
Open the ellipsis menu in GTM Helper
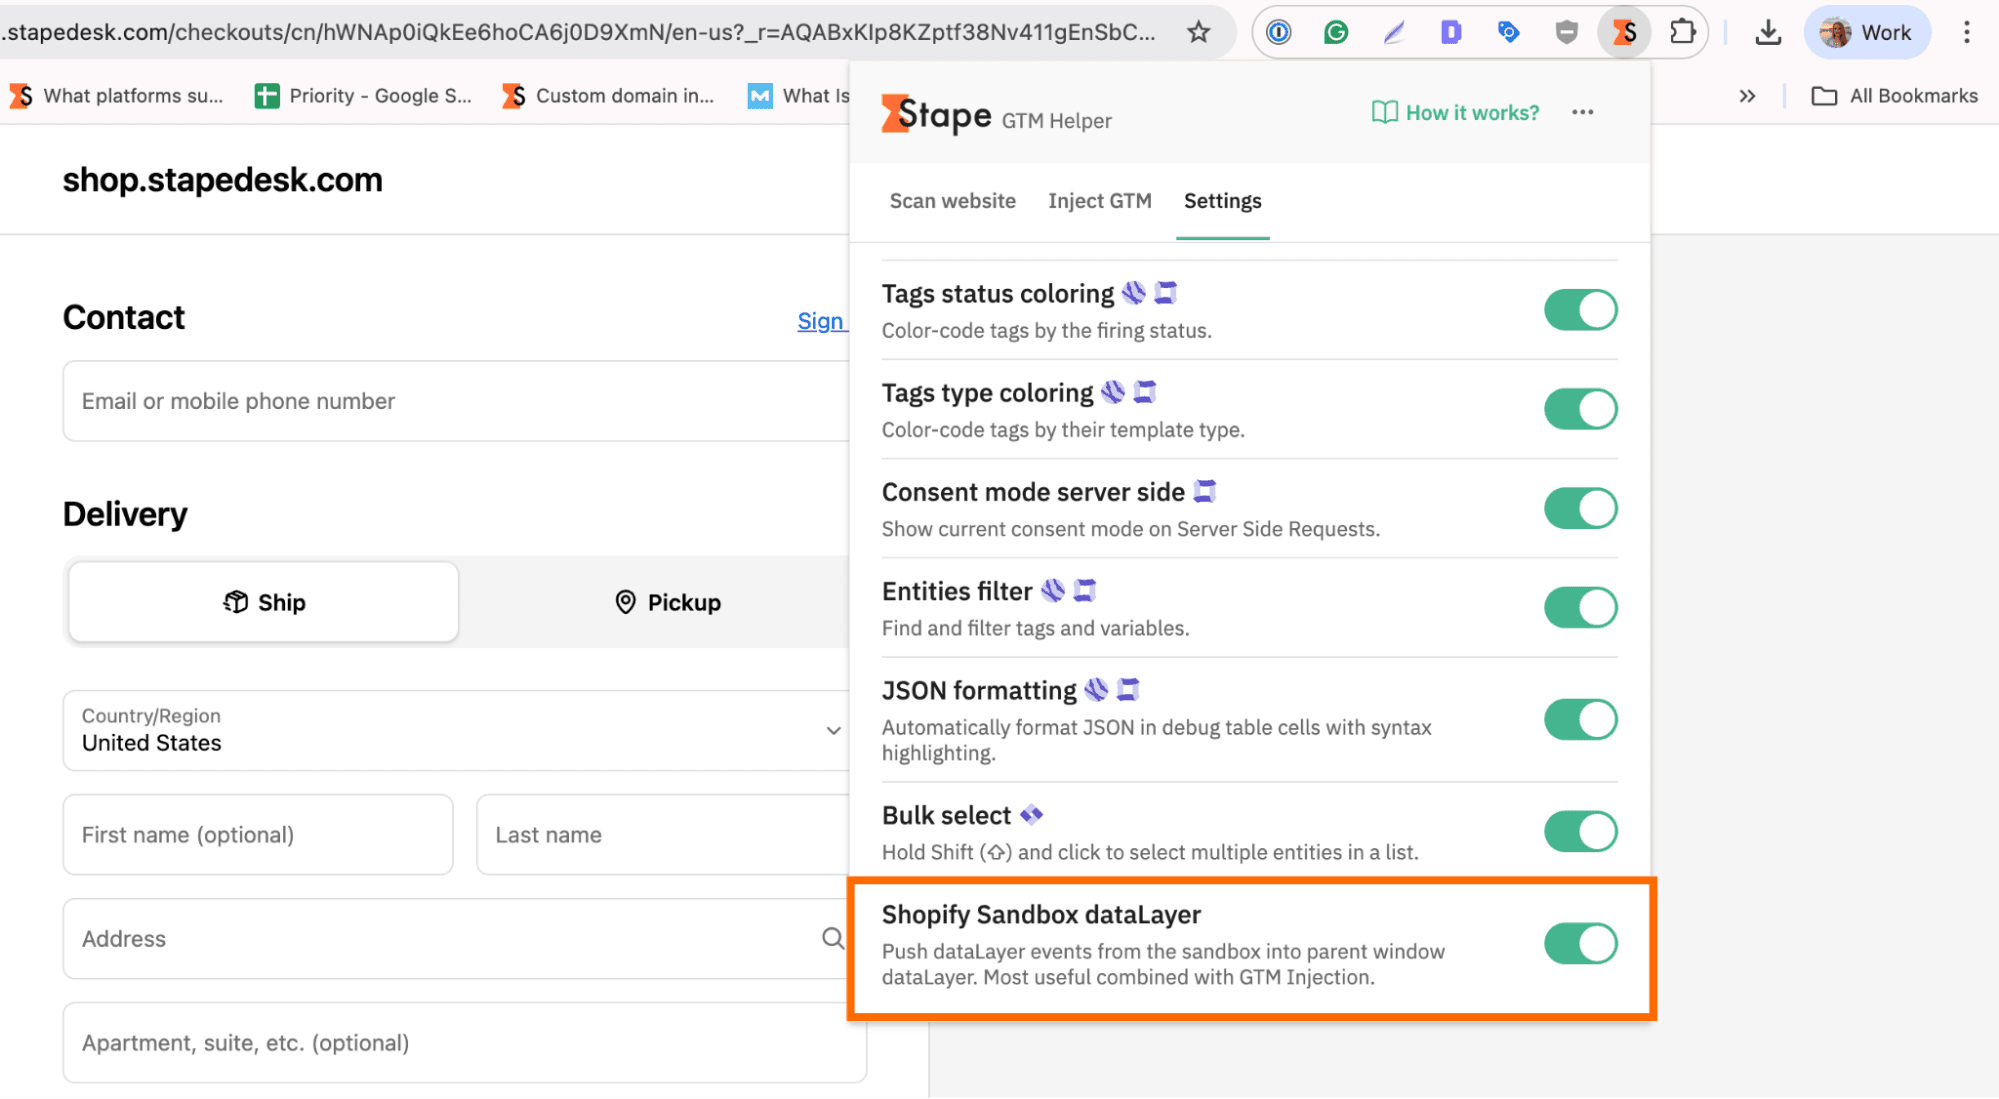(x=1582, y=112)
